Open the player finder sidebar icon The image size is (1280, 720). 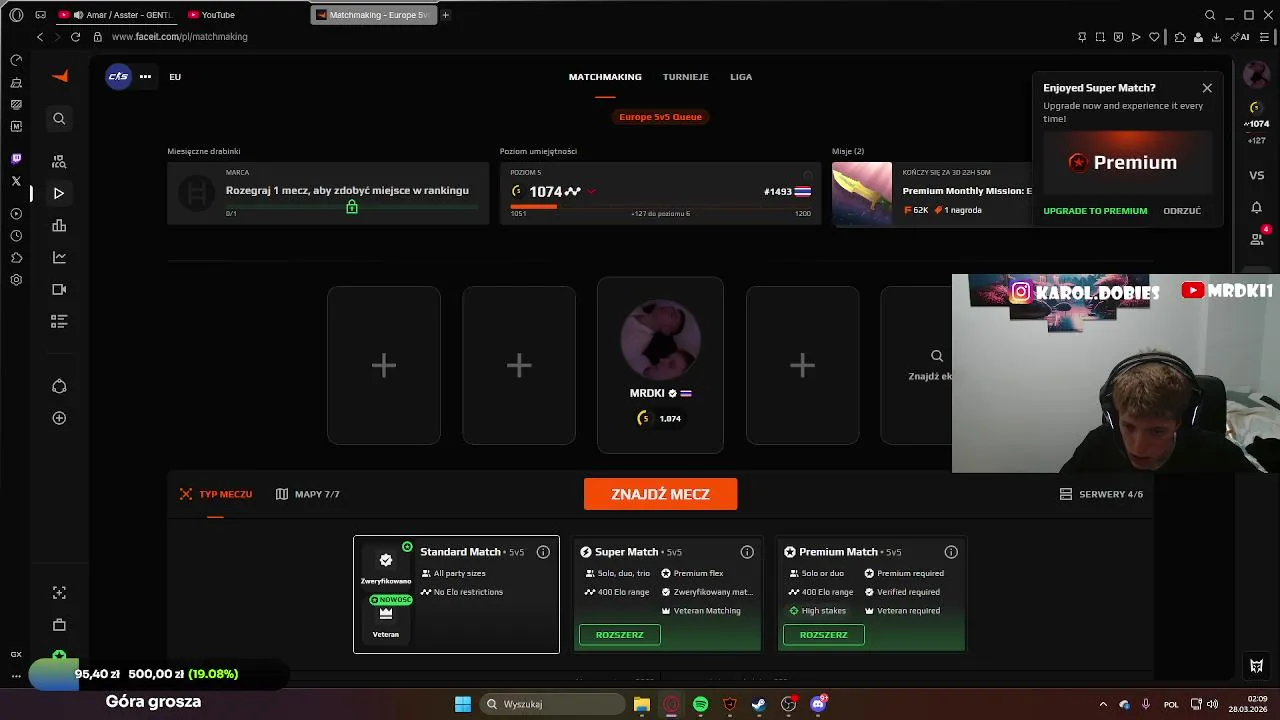click(59, 161)
